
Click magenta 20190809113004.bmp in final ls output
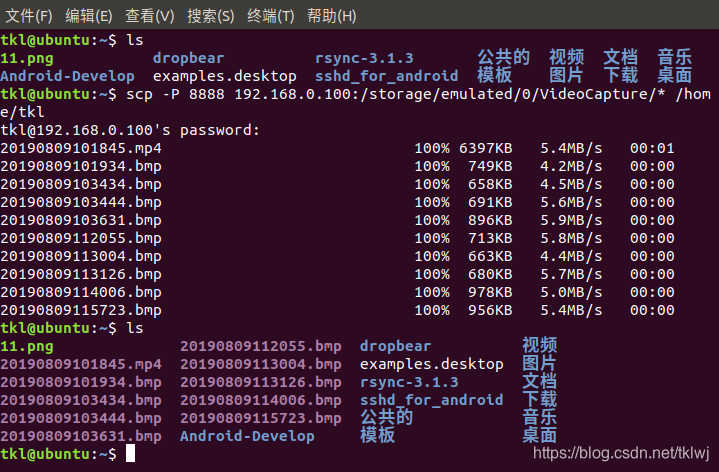pyautogui.click(x=260, y=364)
